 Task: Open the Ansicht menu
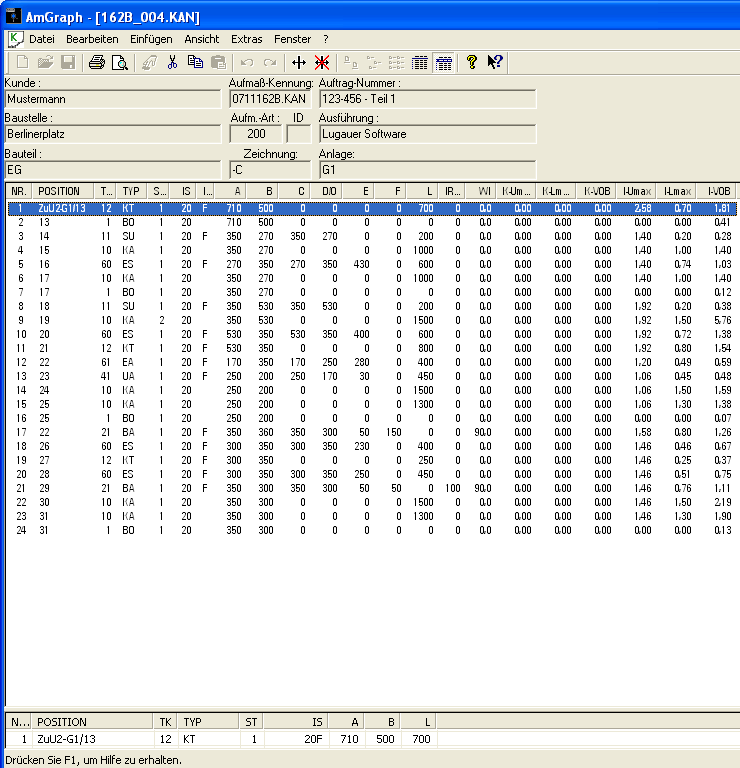tap(202, 39)
